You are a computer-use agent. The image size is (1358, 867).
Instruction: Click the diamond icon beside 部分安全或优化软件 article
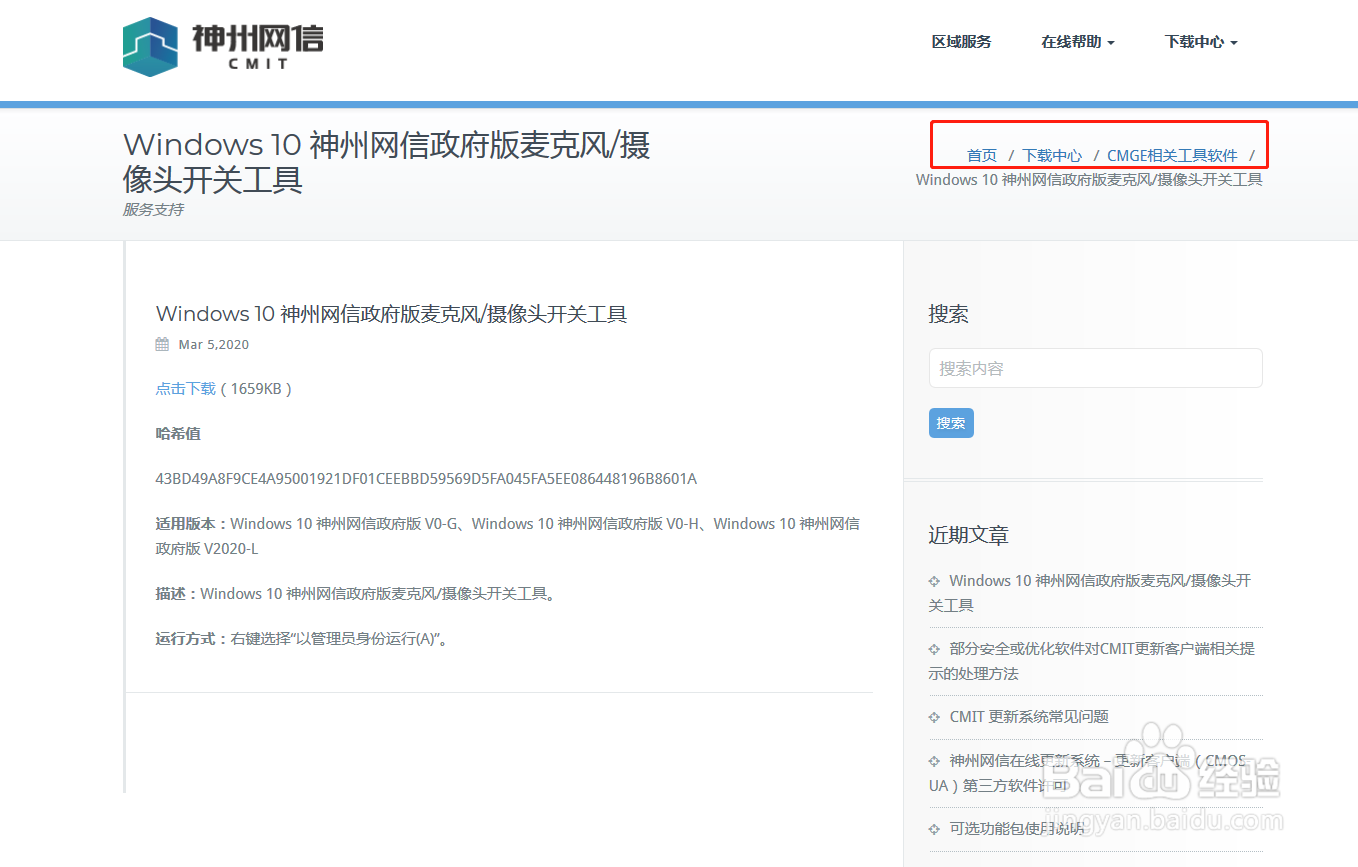[936, 648]
